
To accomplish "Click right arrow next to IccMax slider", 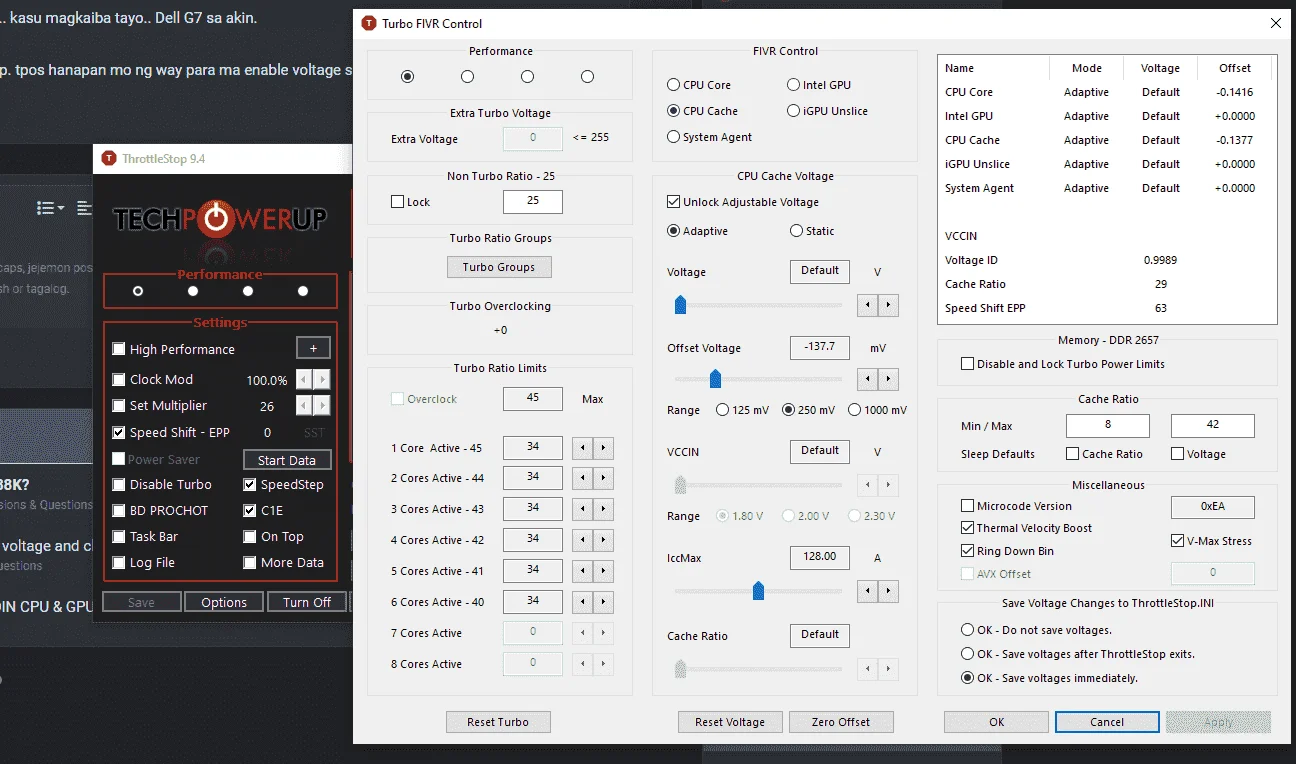I will (888, 591).
